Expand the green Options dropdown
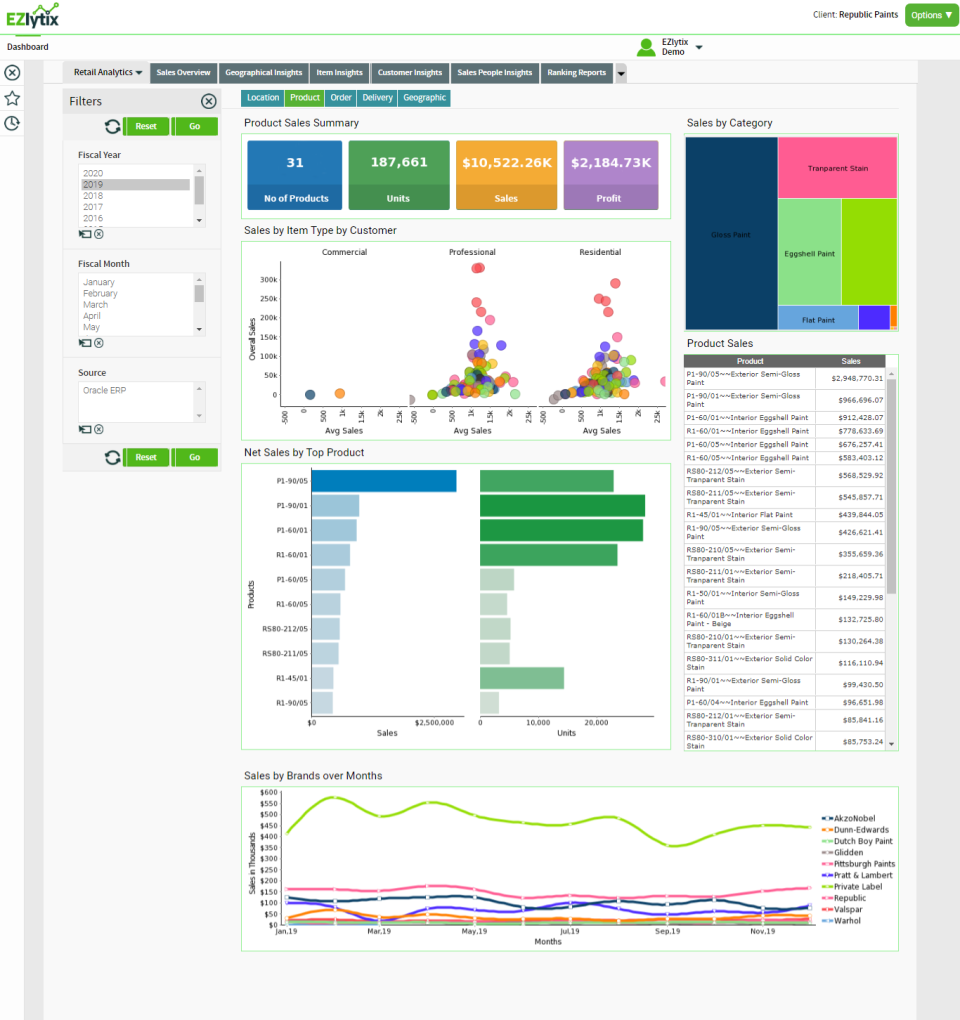This screenshot has width=960, height=1020. [931, 16]
